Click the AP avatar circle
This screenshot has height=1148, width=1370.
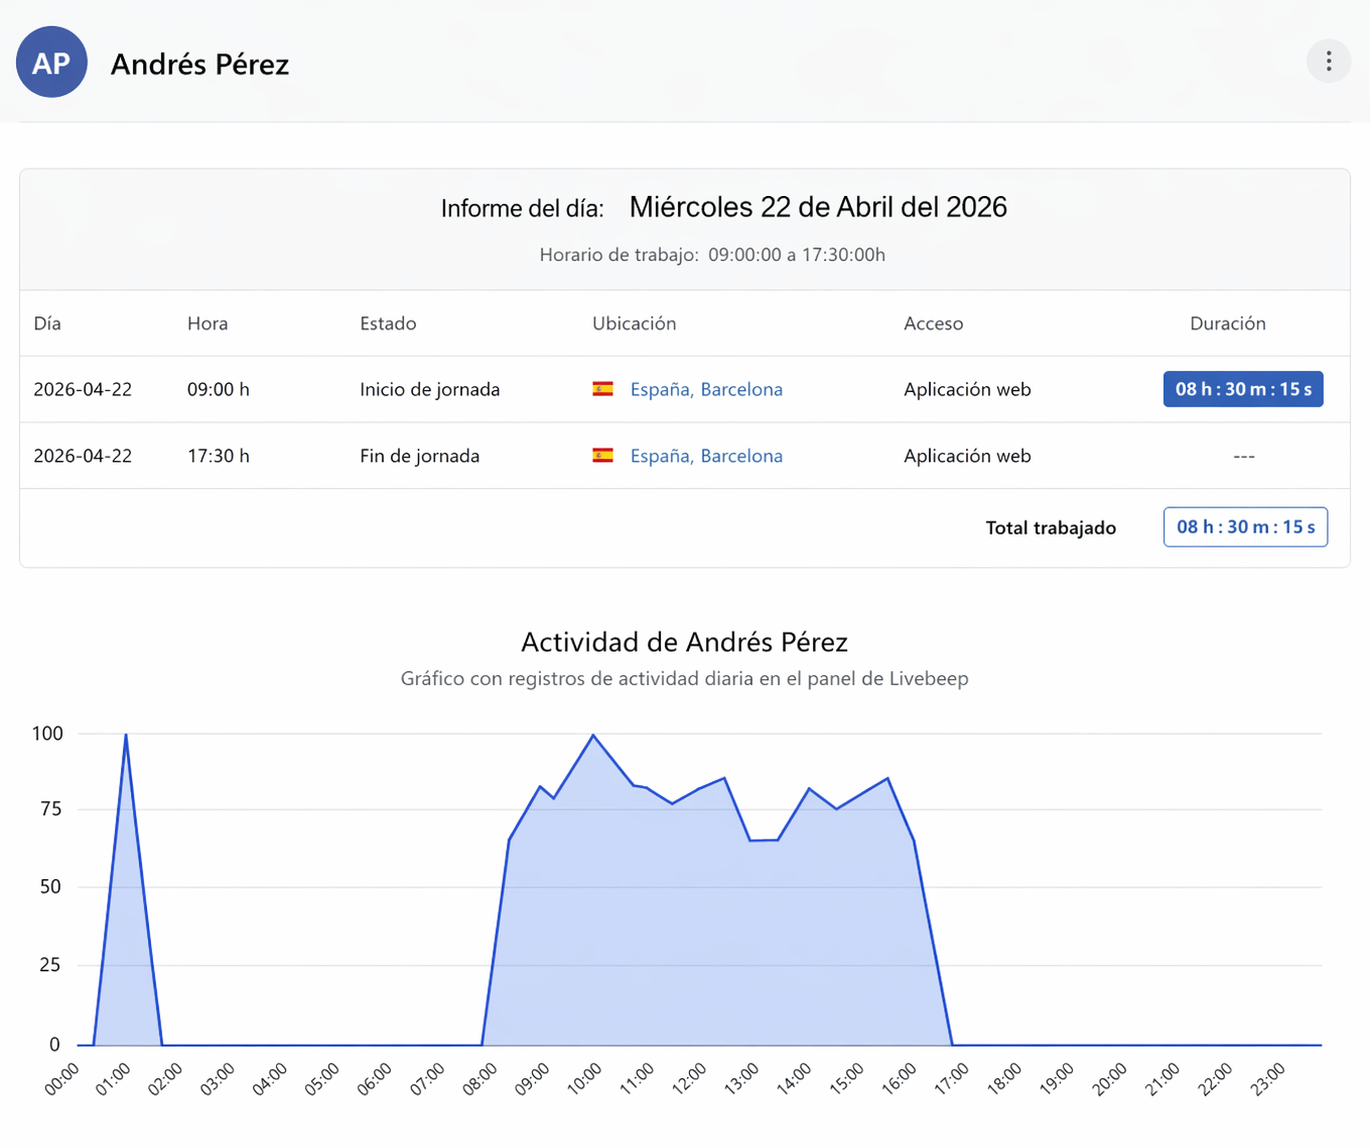[52, 62]
